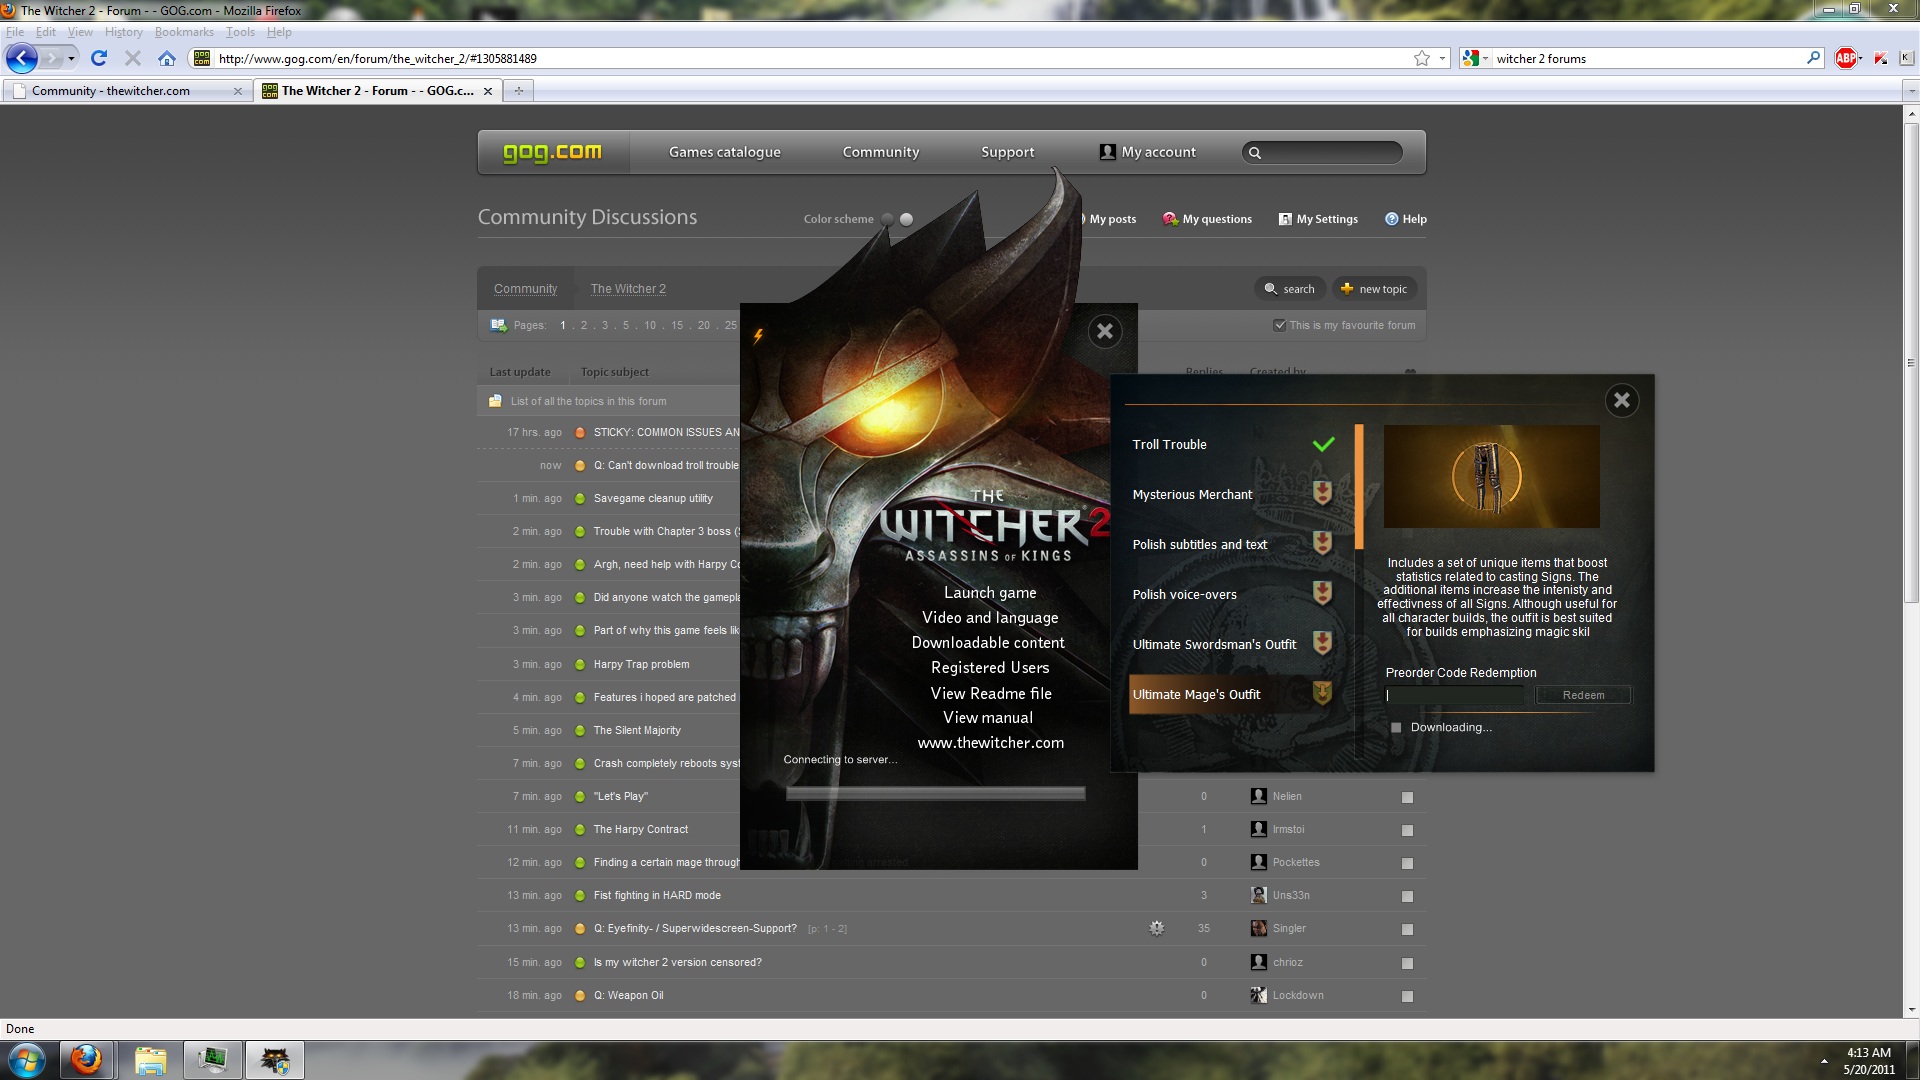Click the connecting progress bar
1920x1080 pixels.
point(935,794)
